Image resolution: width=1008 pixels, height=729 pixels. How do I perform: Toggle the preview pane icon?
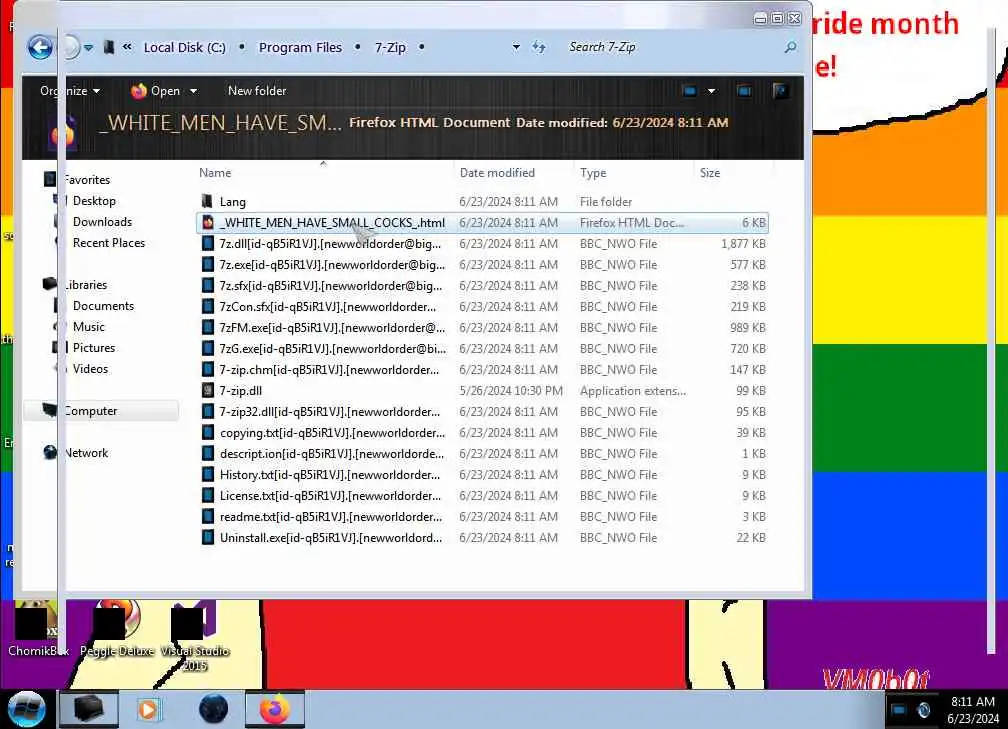pos(744,91)
